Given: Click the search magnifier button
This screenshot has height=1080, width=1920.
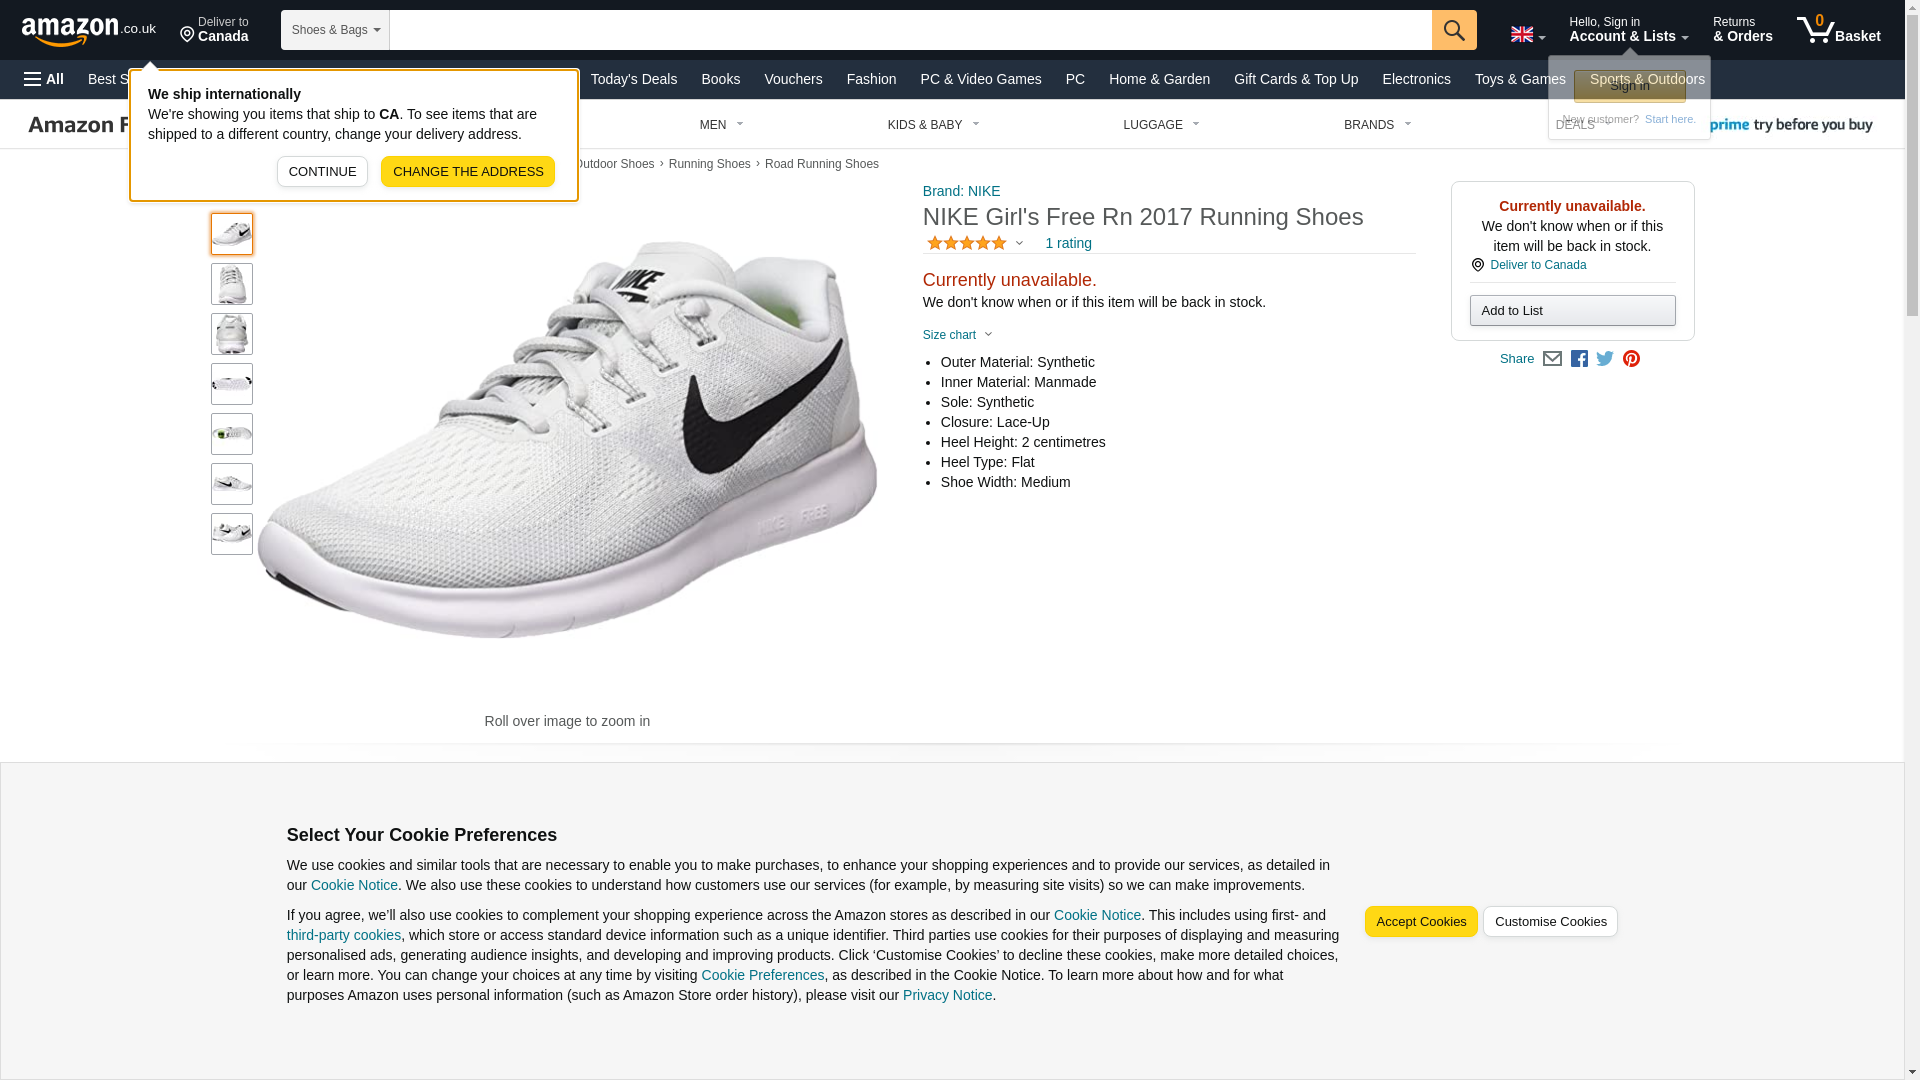Looking at the screenshot, I should click(x=1453, y=30).
